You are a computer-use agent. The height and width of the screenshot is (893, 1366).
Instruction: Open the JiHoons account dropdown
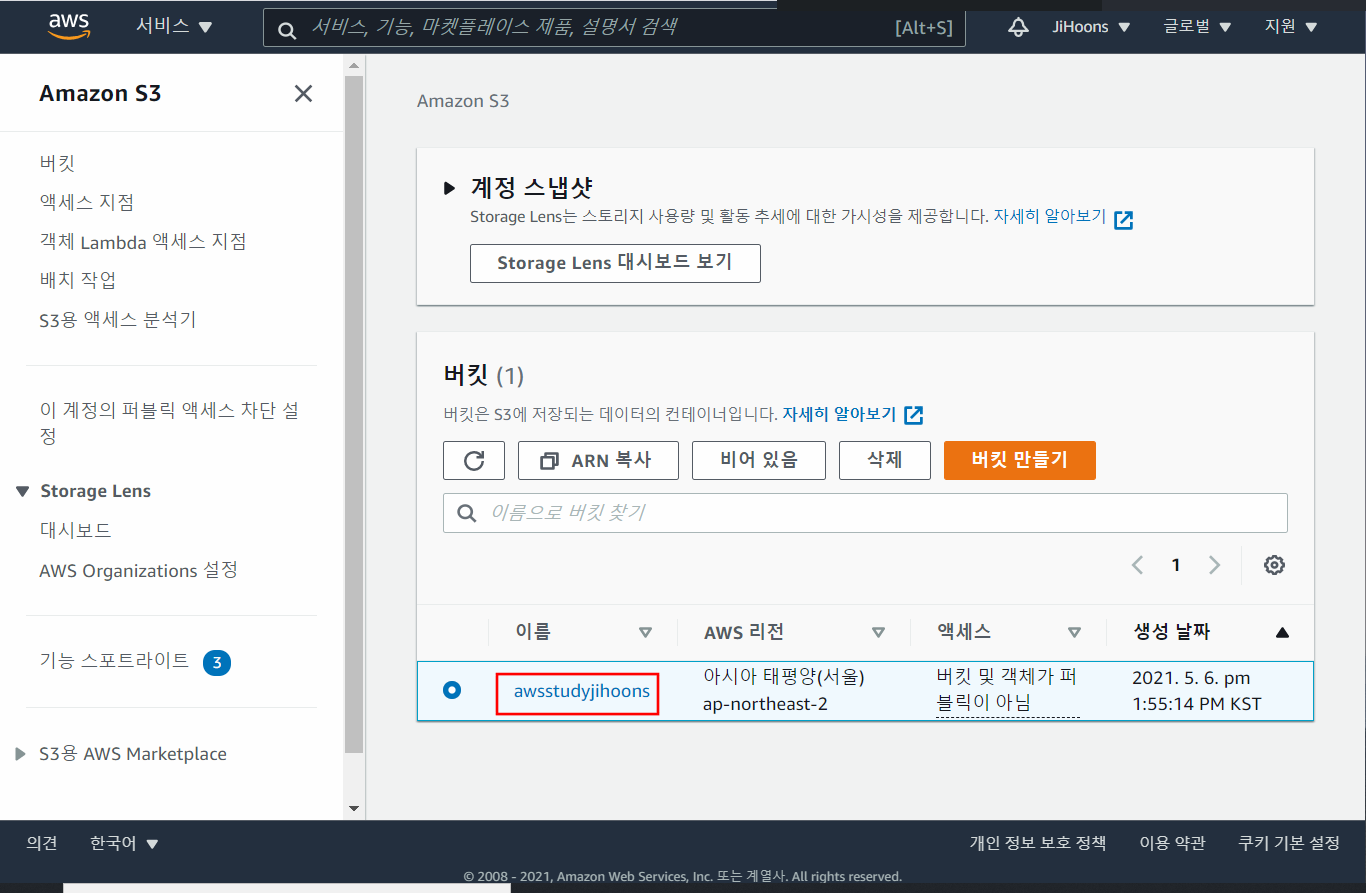coord(1091,27)
